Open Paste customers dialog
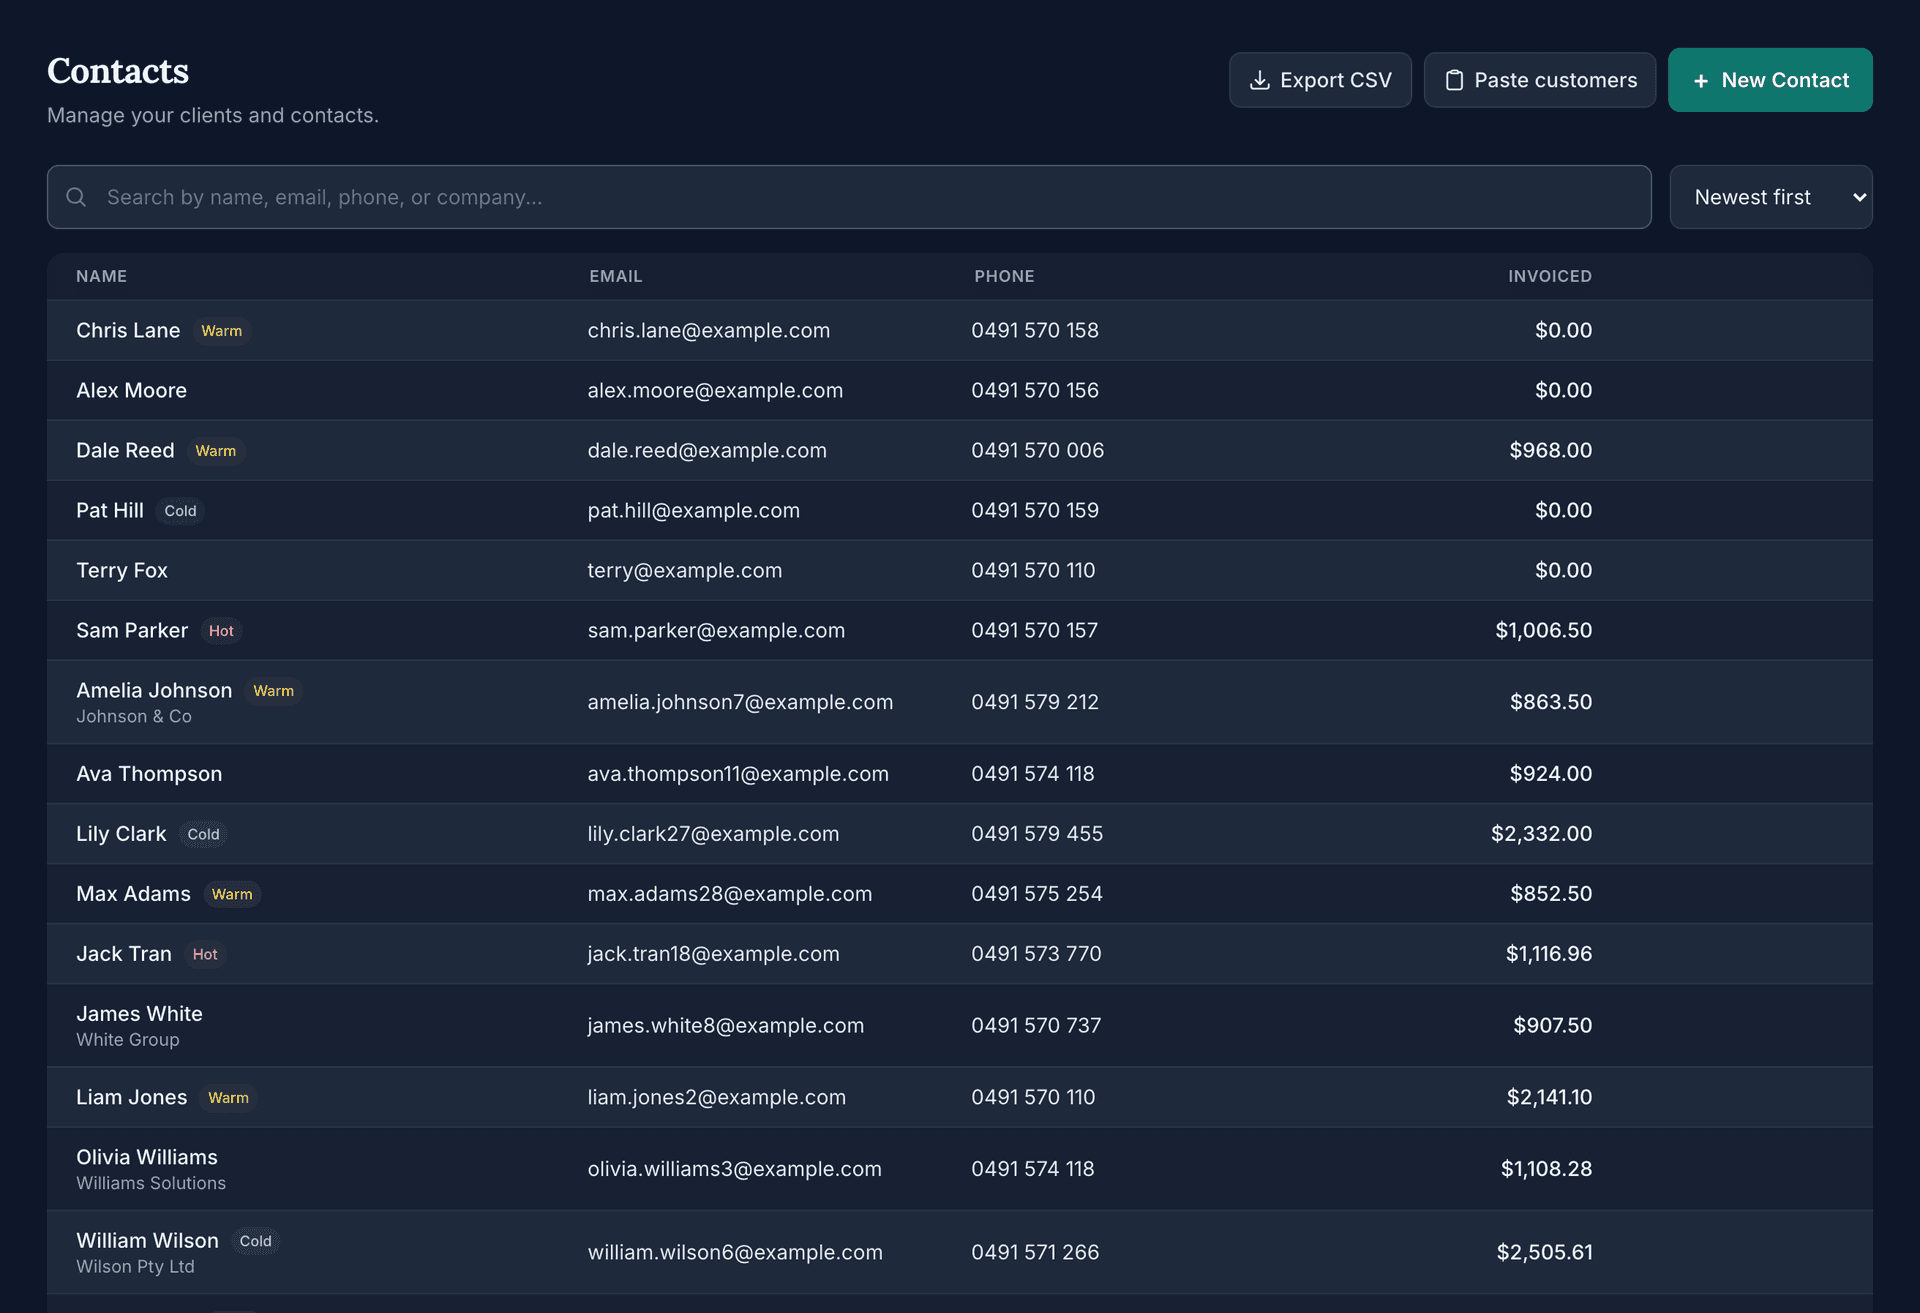This screenshot has height=1313, width=1920. click(x=1540, y=80)
